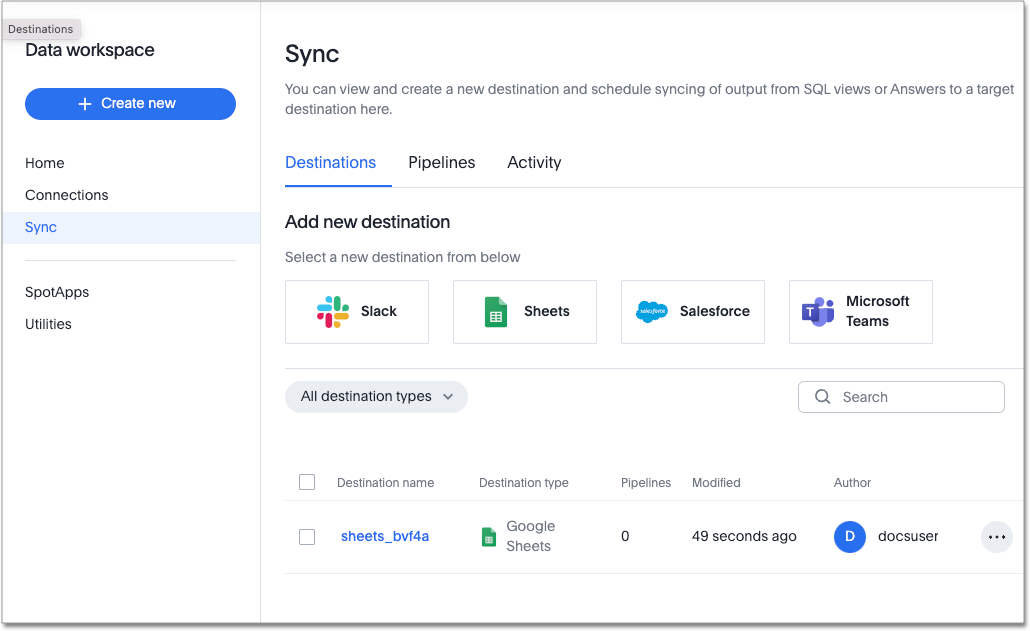The width and height of the screenshot is (1030, 631).
Task: Open the ellipsis menu for sheets_bvf4a
Action: tap(996, 536)
